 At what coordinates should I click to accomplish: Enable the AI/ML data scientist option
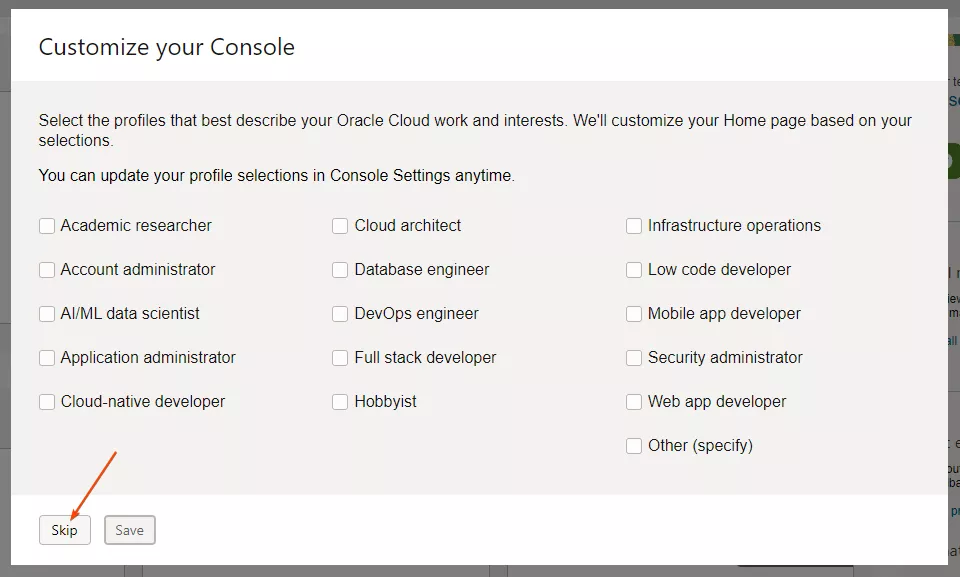[47, 314]
